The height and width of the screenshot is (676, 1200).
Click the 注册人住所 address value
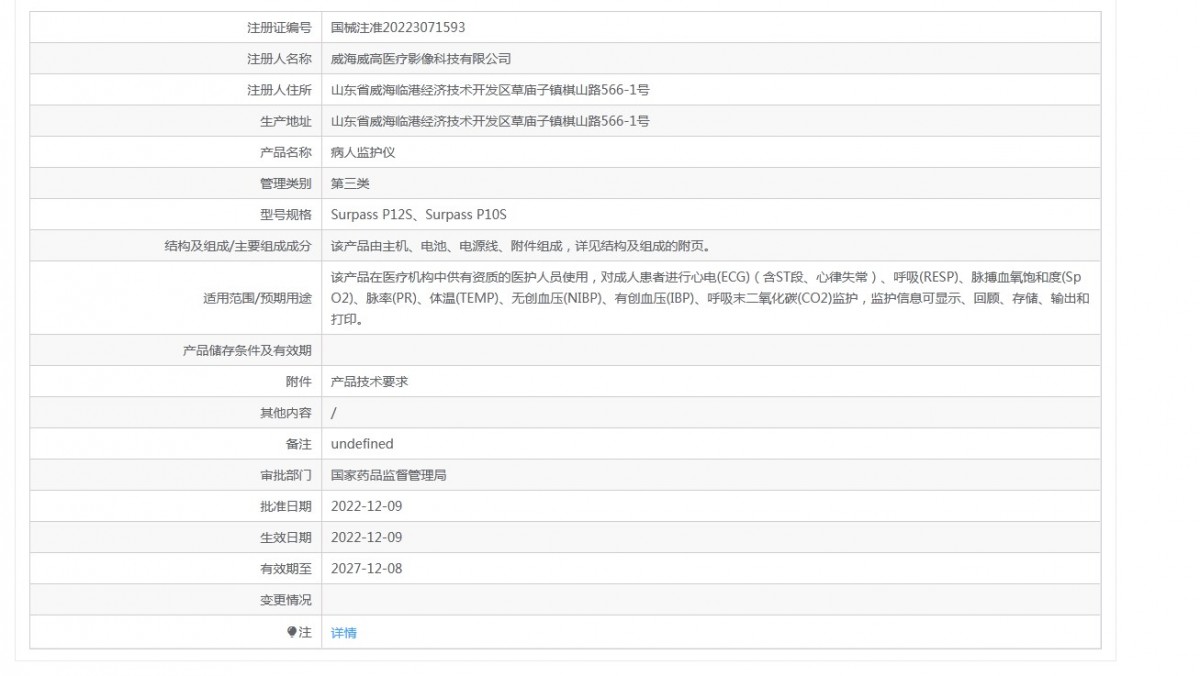coord(490,90)
